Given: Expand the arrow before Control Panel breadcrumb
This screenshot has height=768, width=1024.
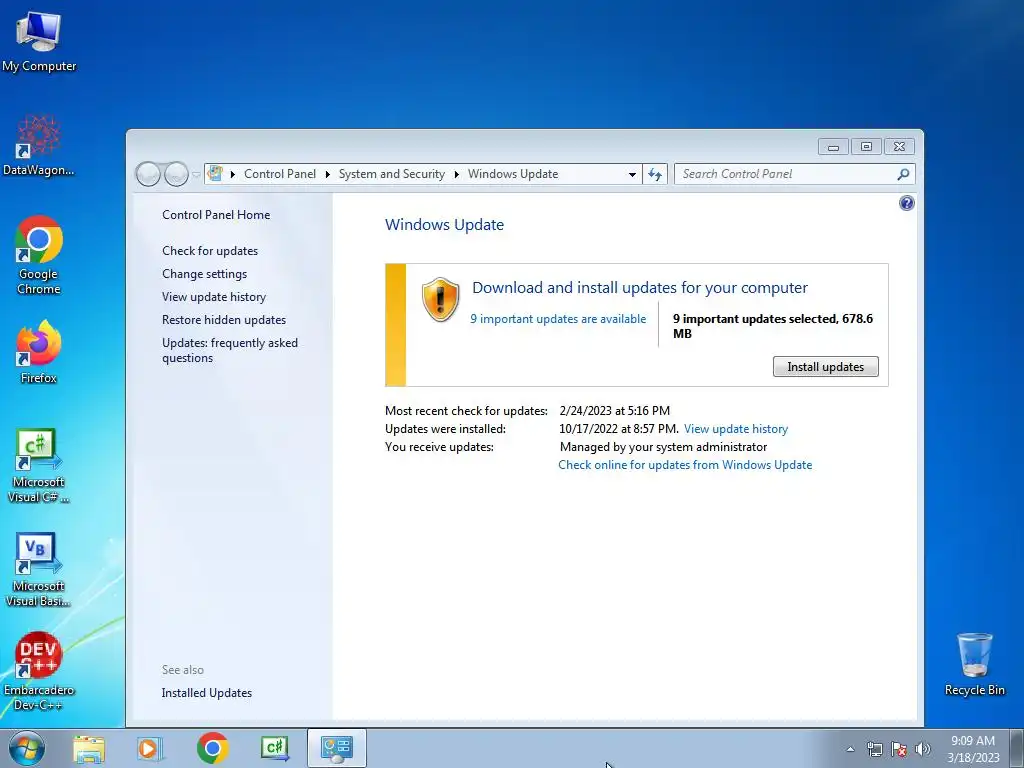Looking at the screenshot, I should (x=232, y=174).
